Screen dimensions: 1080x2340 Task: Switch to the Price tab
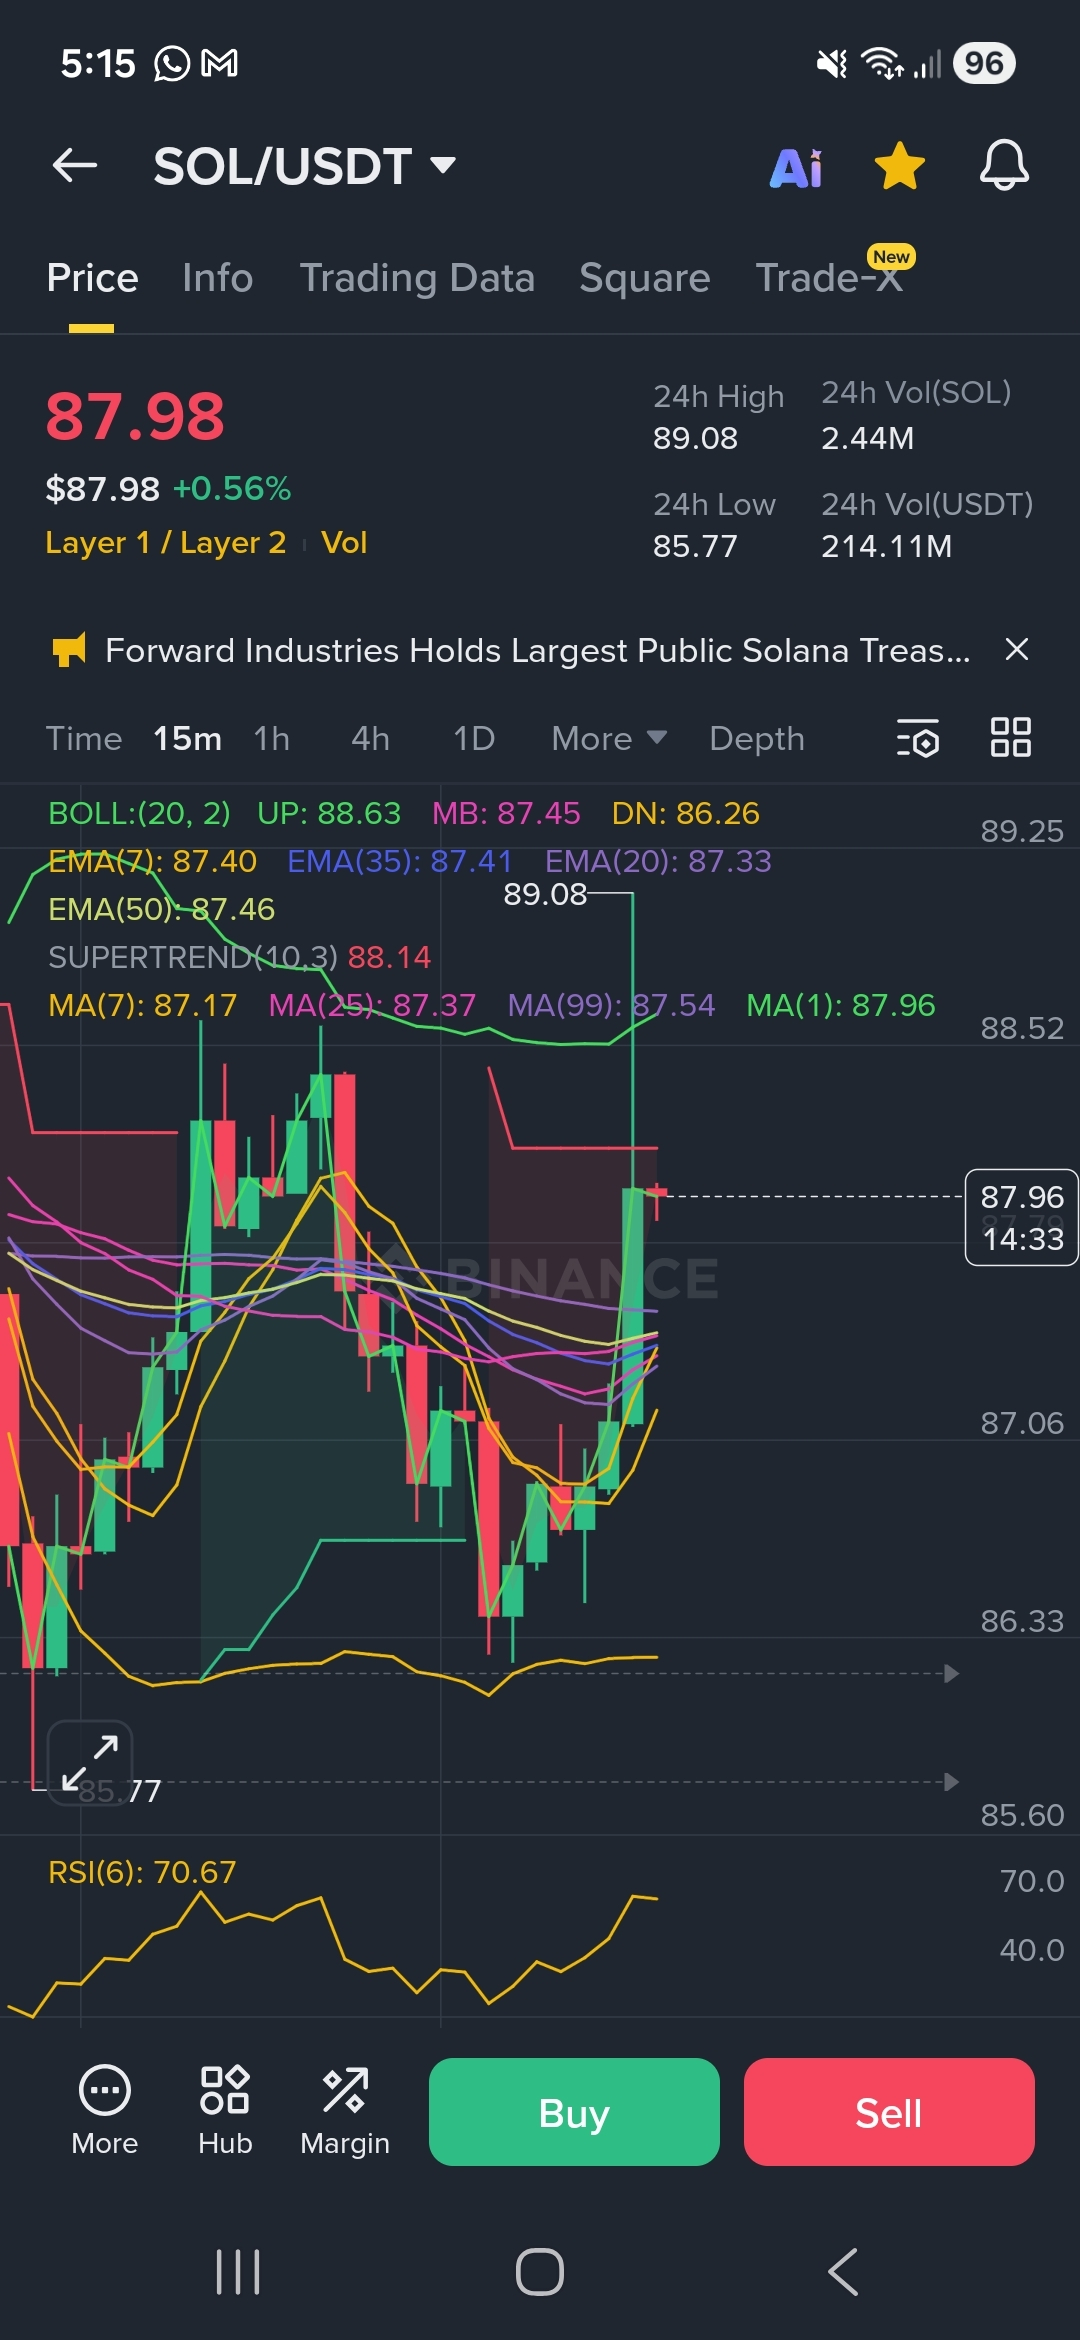[92, 278]
